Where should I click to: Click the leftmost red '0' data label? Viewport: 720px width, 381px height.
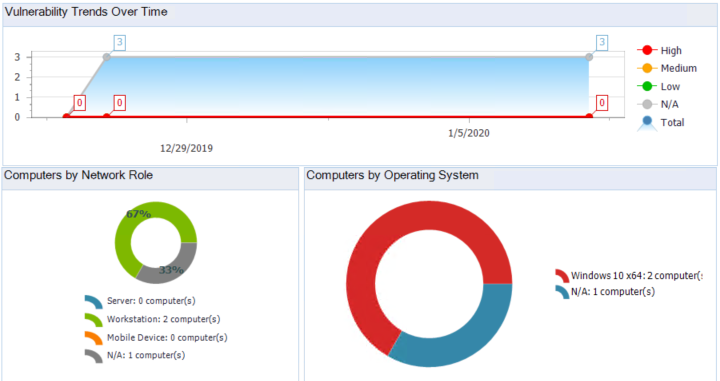point(79,103)
